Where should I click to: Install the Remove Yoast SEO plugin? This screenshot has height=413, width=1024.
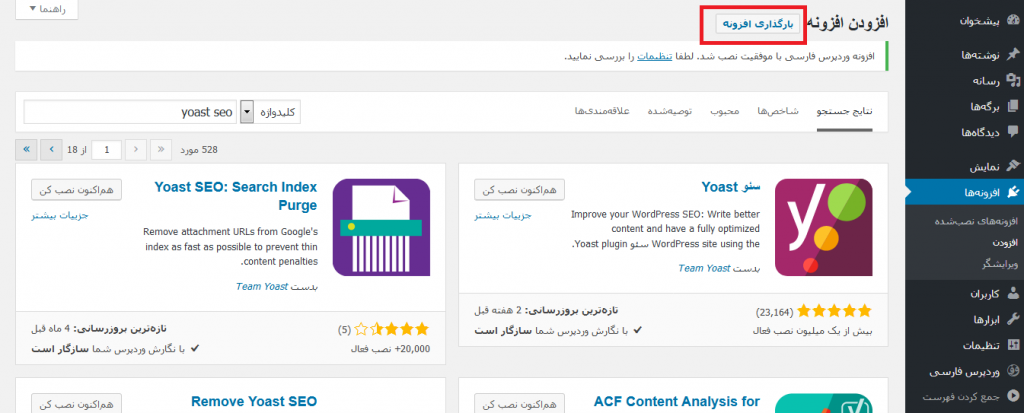pos(76,404)
